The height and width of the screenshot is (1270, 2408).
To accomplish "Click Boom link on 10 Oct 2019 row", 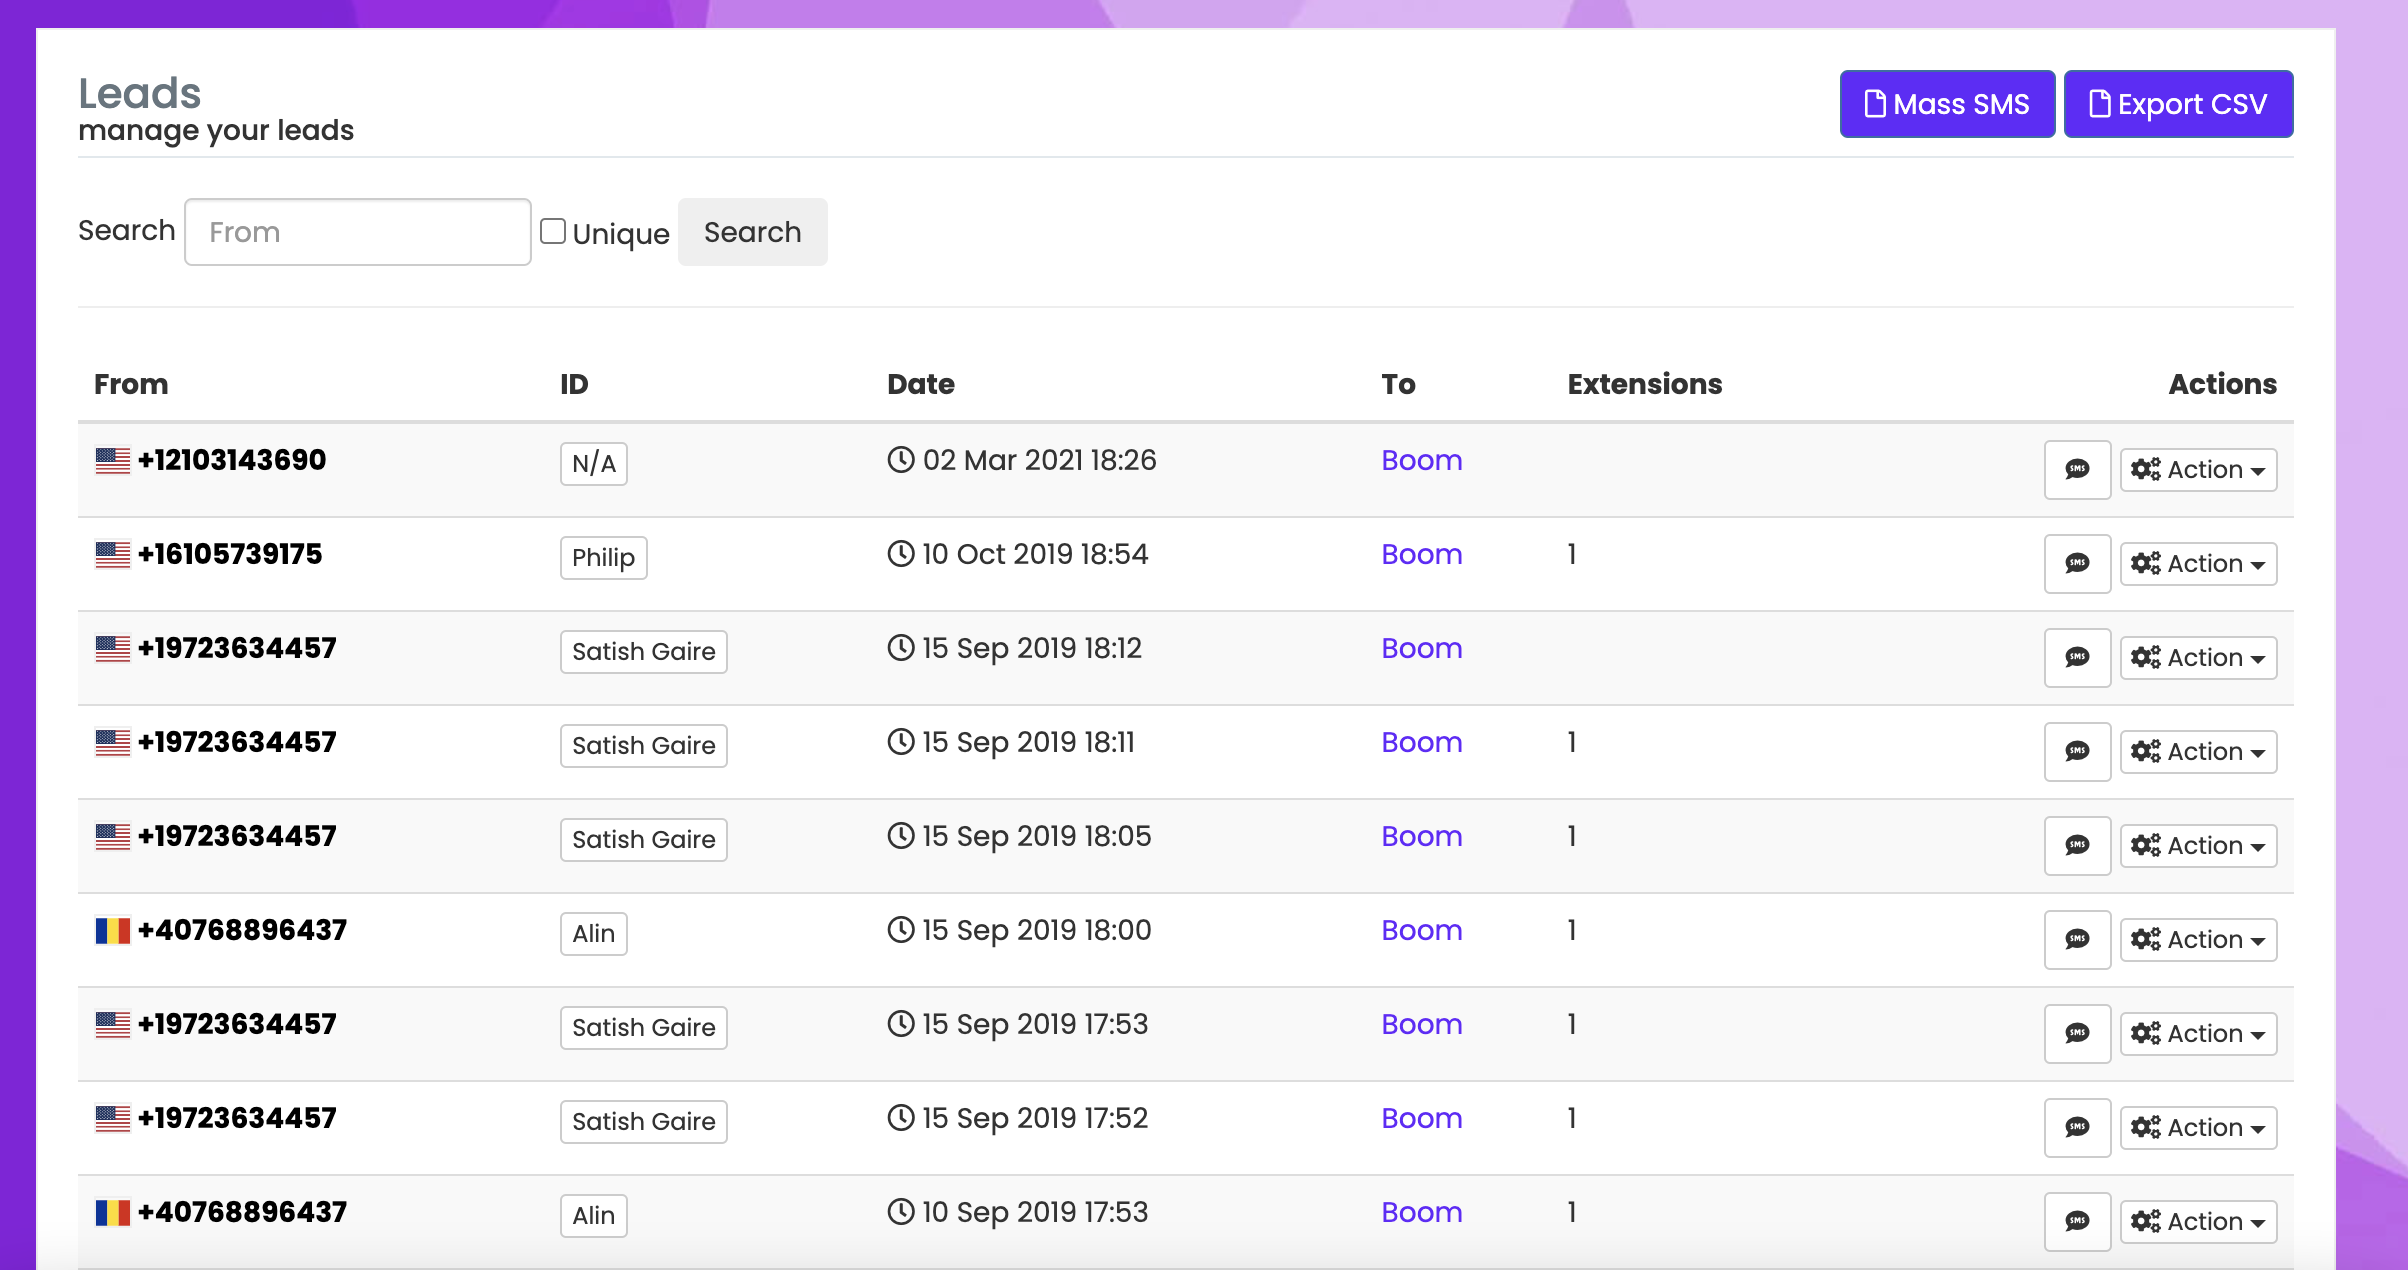I will point(1421,554).
